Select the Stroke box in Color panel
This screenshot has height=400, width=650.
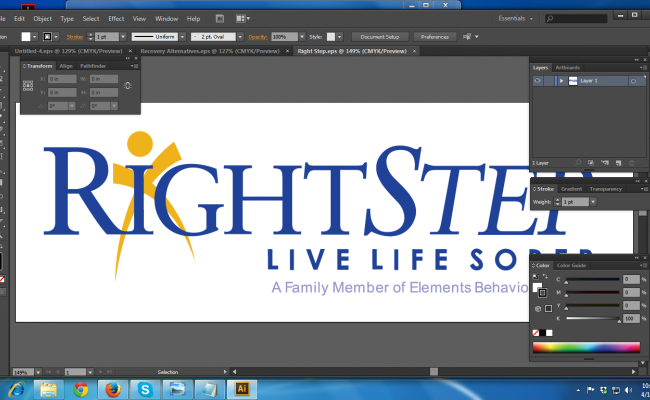[542, 293]
